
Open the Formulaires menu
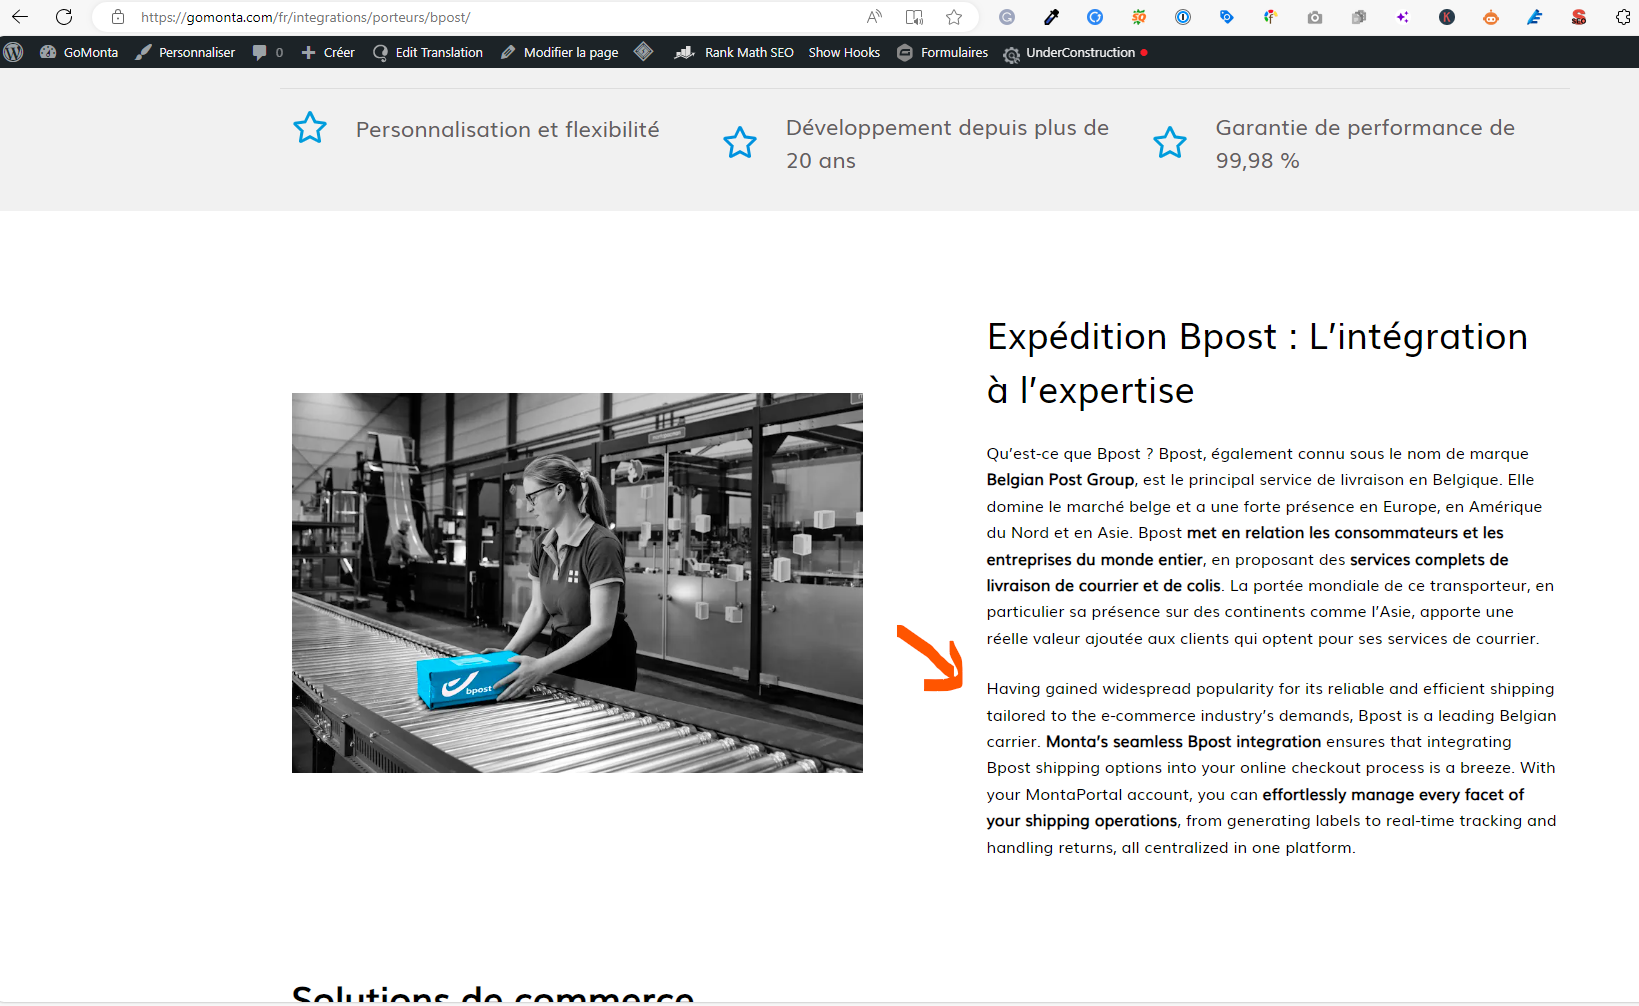(x=943, y=52)
